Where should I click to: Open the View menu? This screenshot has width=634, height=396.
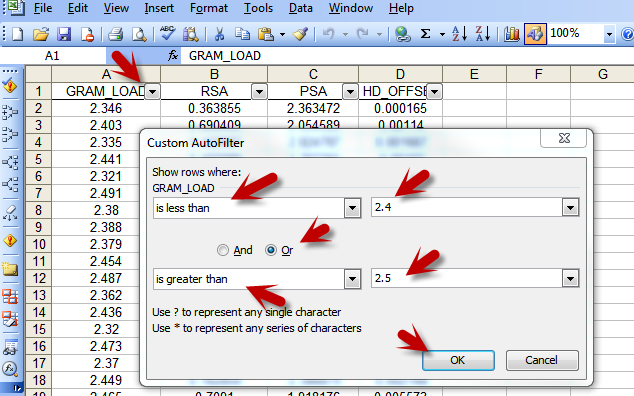[116, 8]
